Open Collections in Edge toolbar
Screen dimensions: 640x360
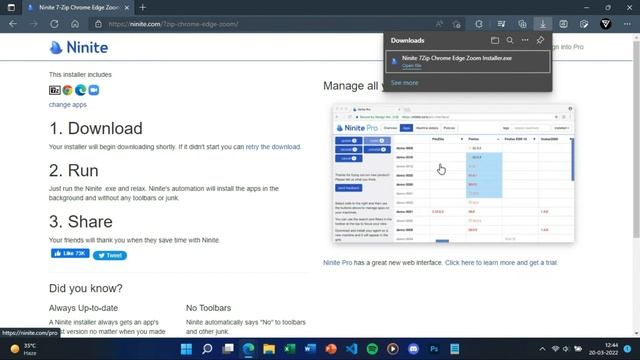(x=522, y=24)
